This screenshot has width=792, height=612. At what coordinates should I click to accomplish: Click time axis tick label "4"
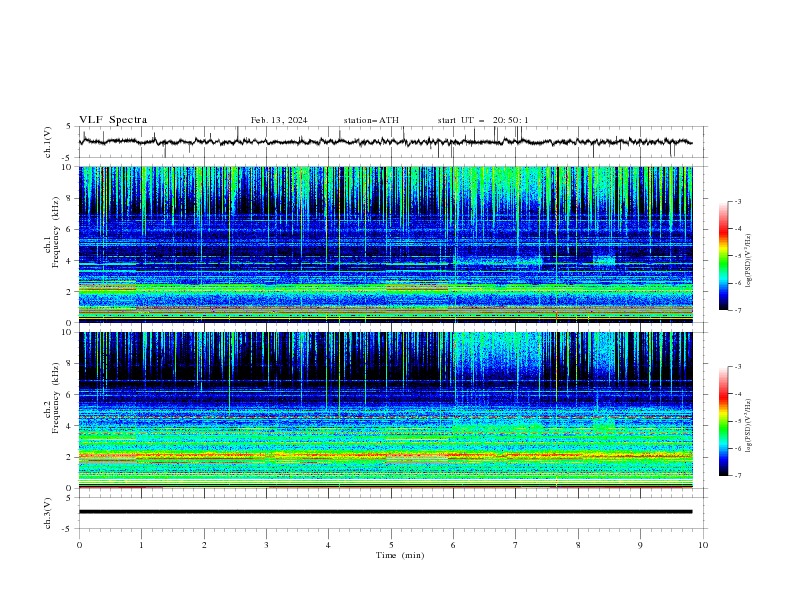point(328,545)
